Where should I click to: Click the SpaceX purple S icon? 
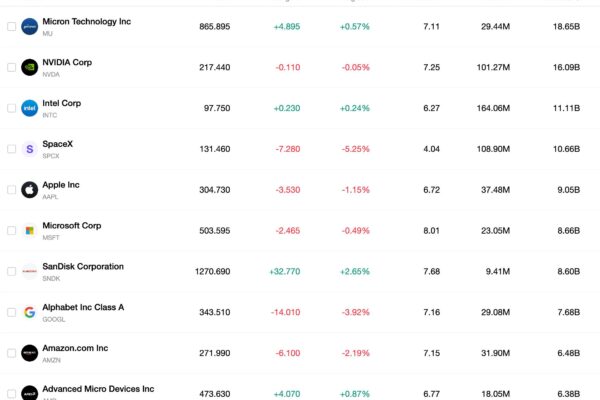click(29, 149)
